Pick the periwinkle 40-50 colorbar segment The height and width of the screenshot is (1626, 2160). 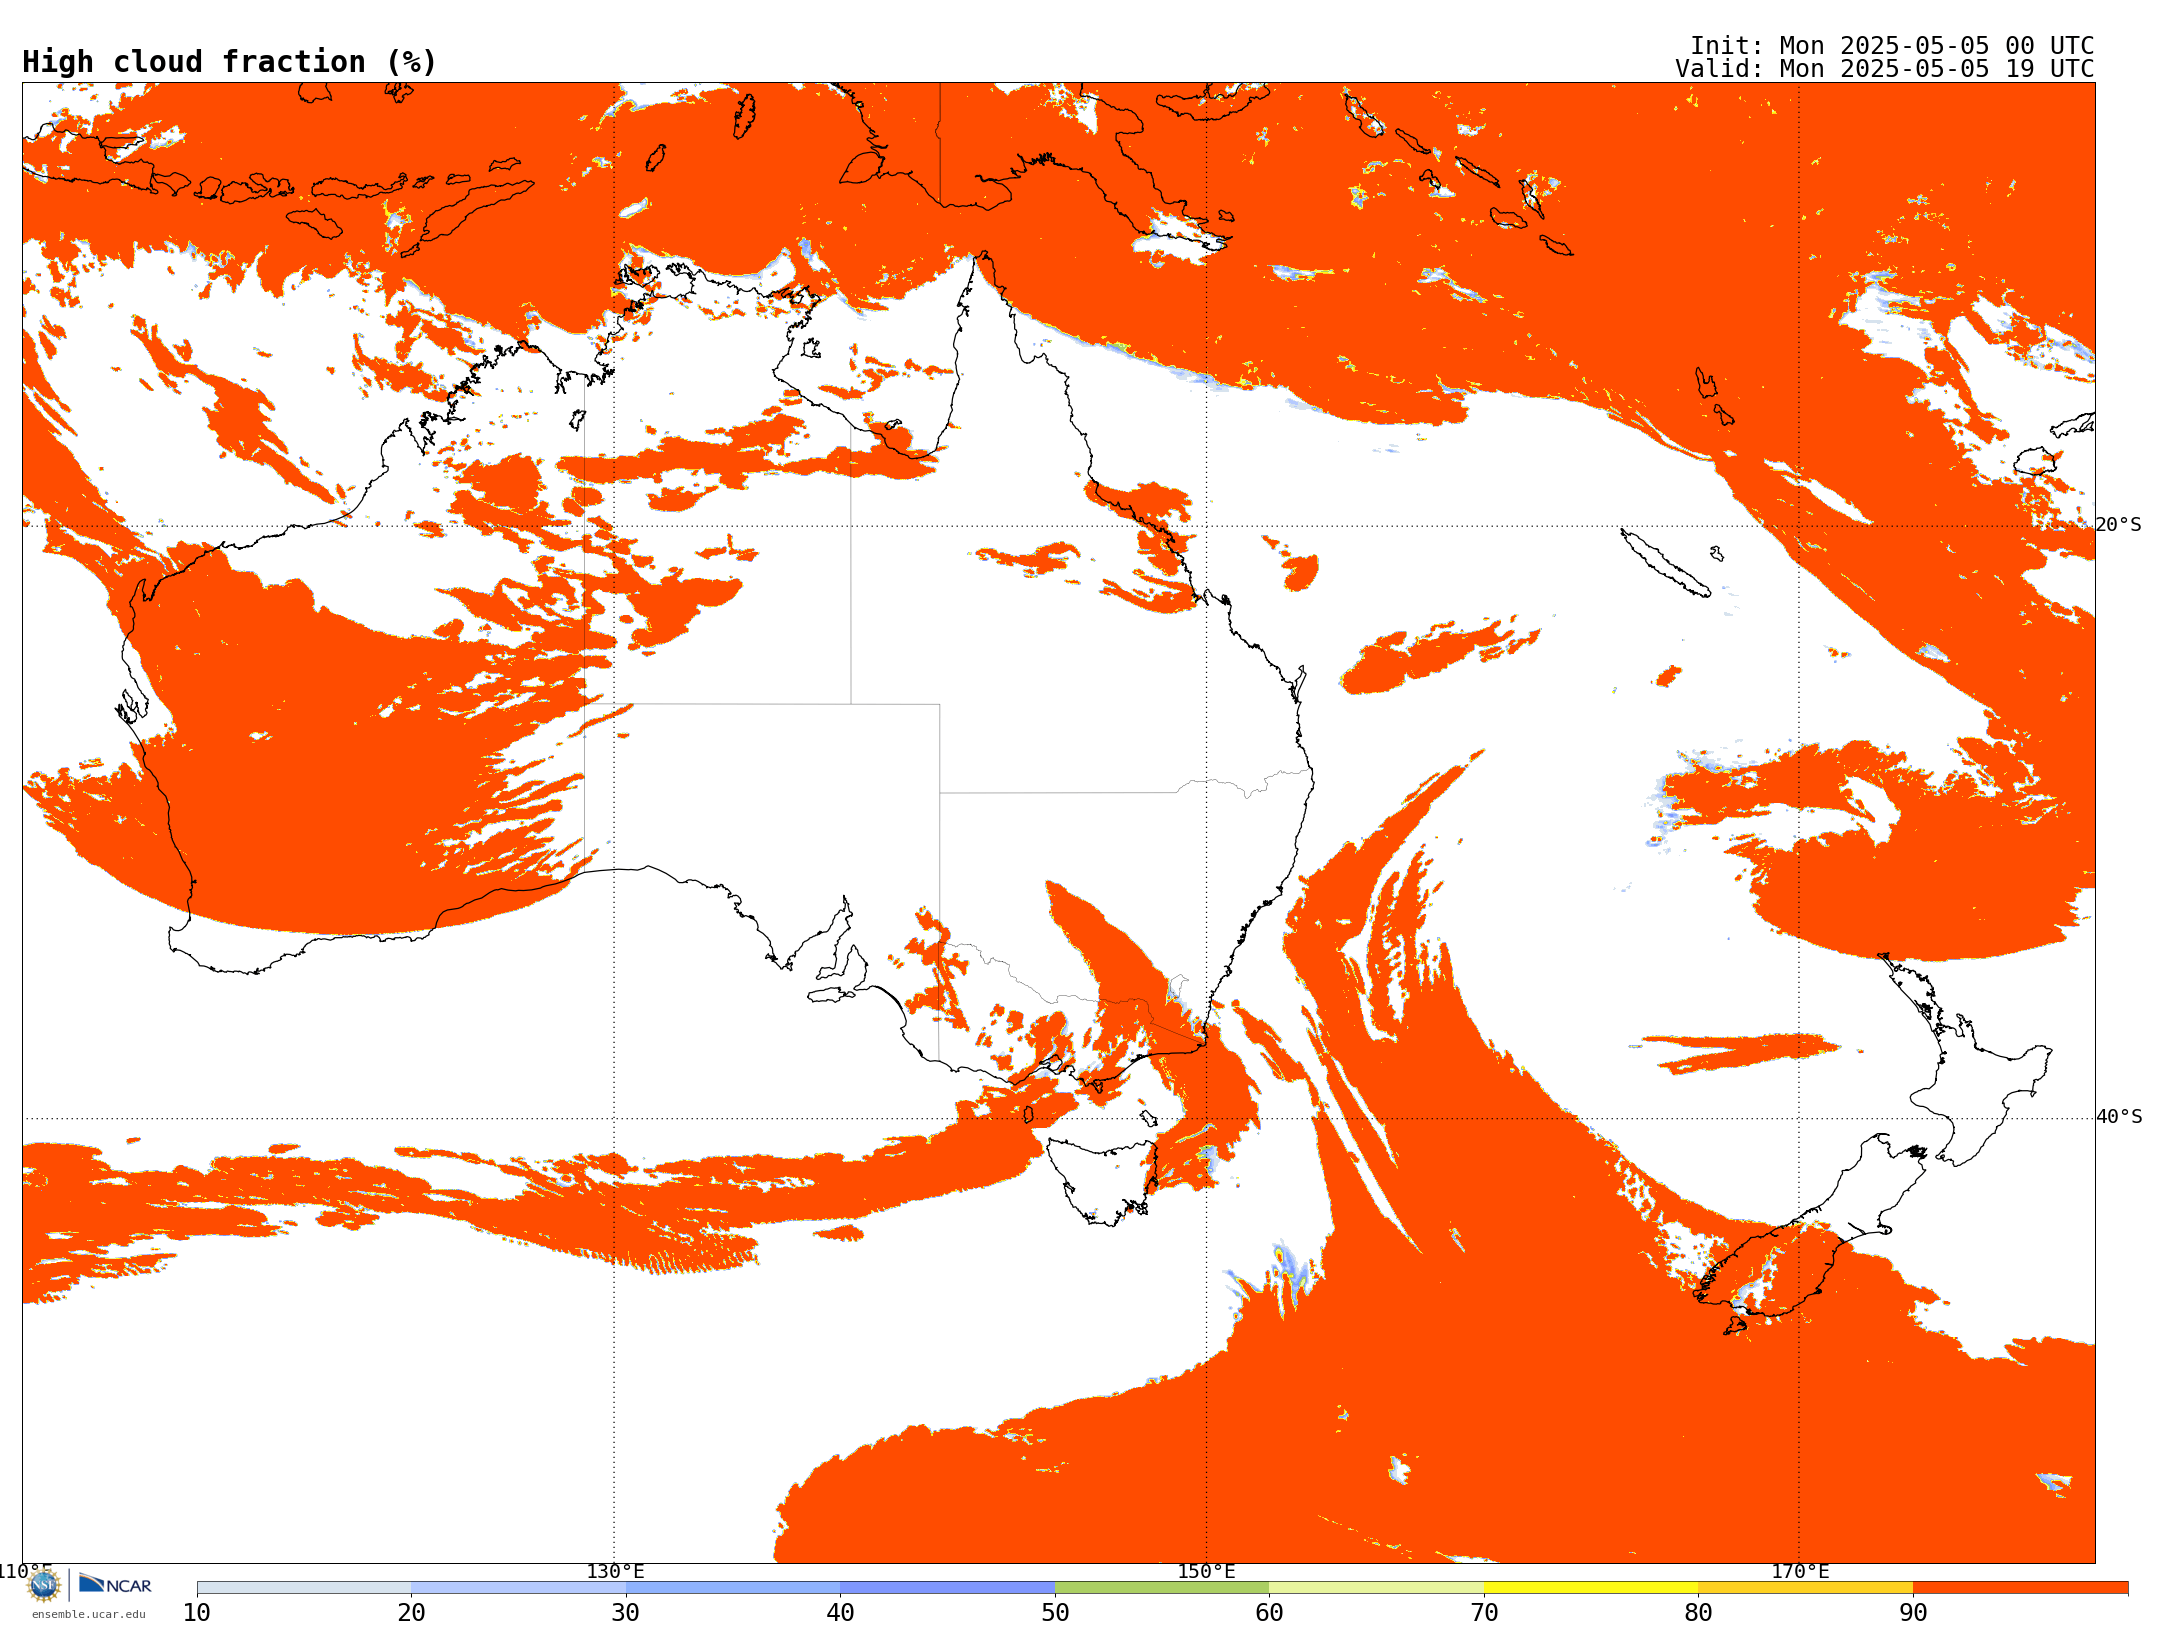(x=947, y=1588)
